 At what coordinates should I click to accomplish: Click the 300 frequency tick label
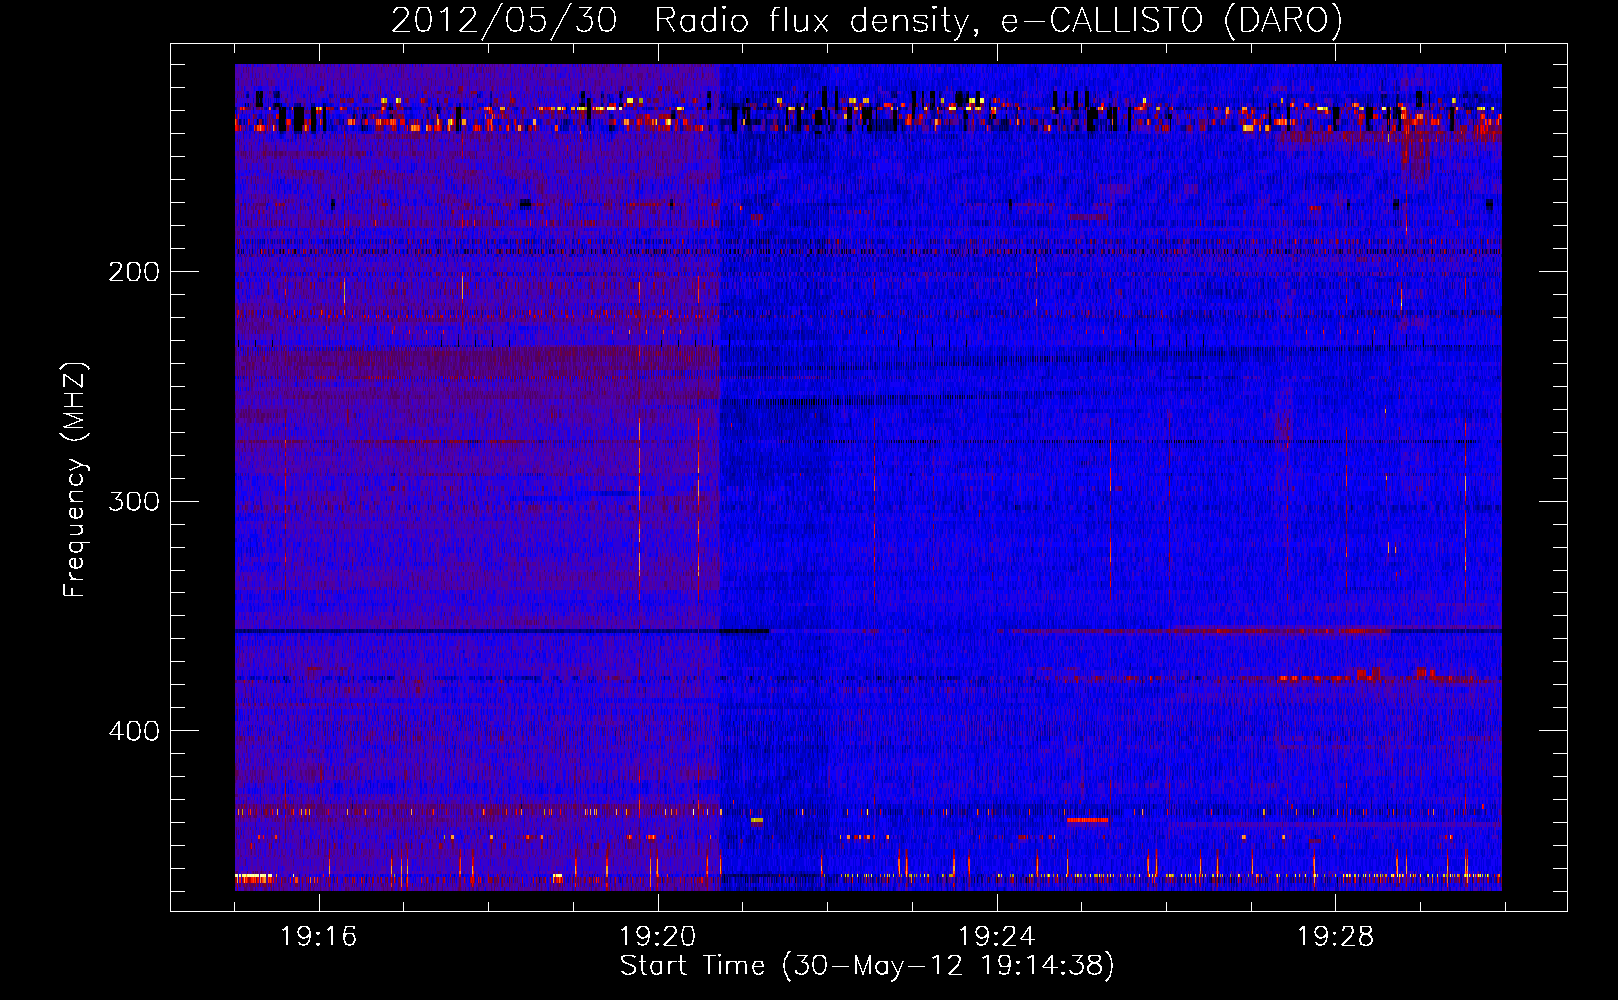click(x=134, y=501)
